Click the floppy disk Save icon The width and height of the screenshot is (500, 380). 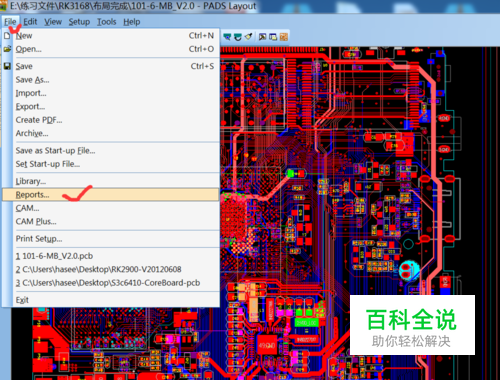[x=7, y=66]
